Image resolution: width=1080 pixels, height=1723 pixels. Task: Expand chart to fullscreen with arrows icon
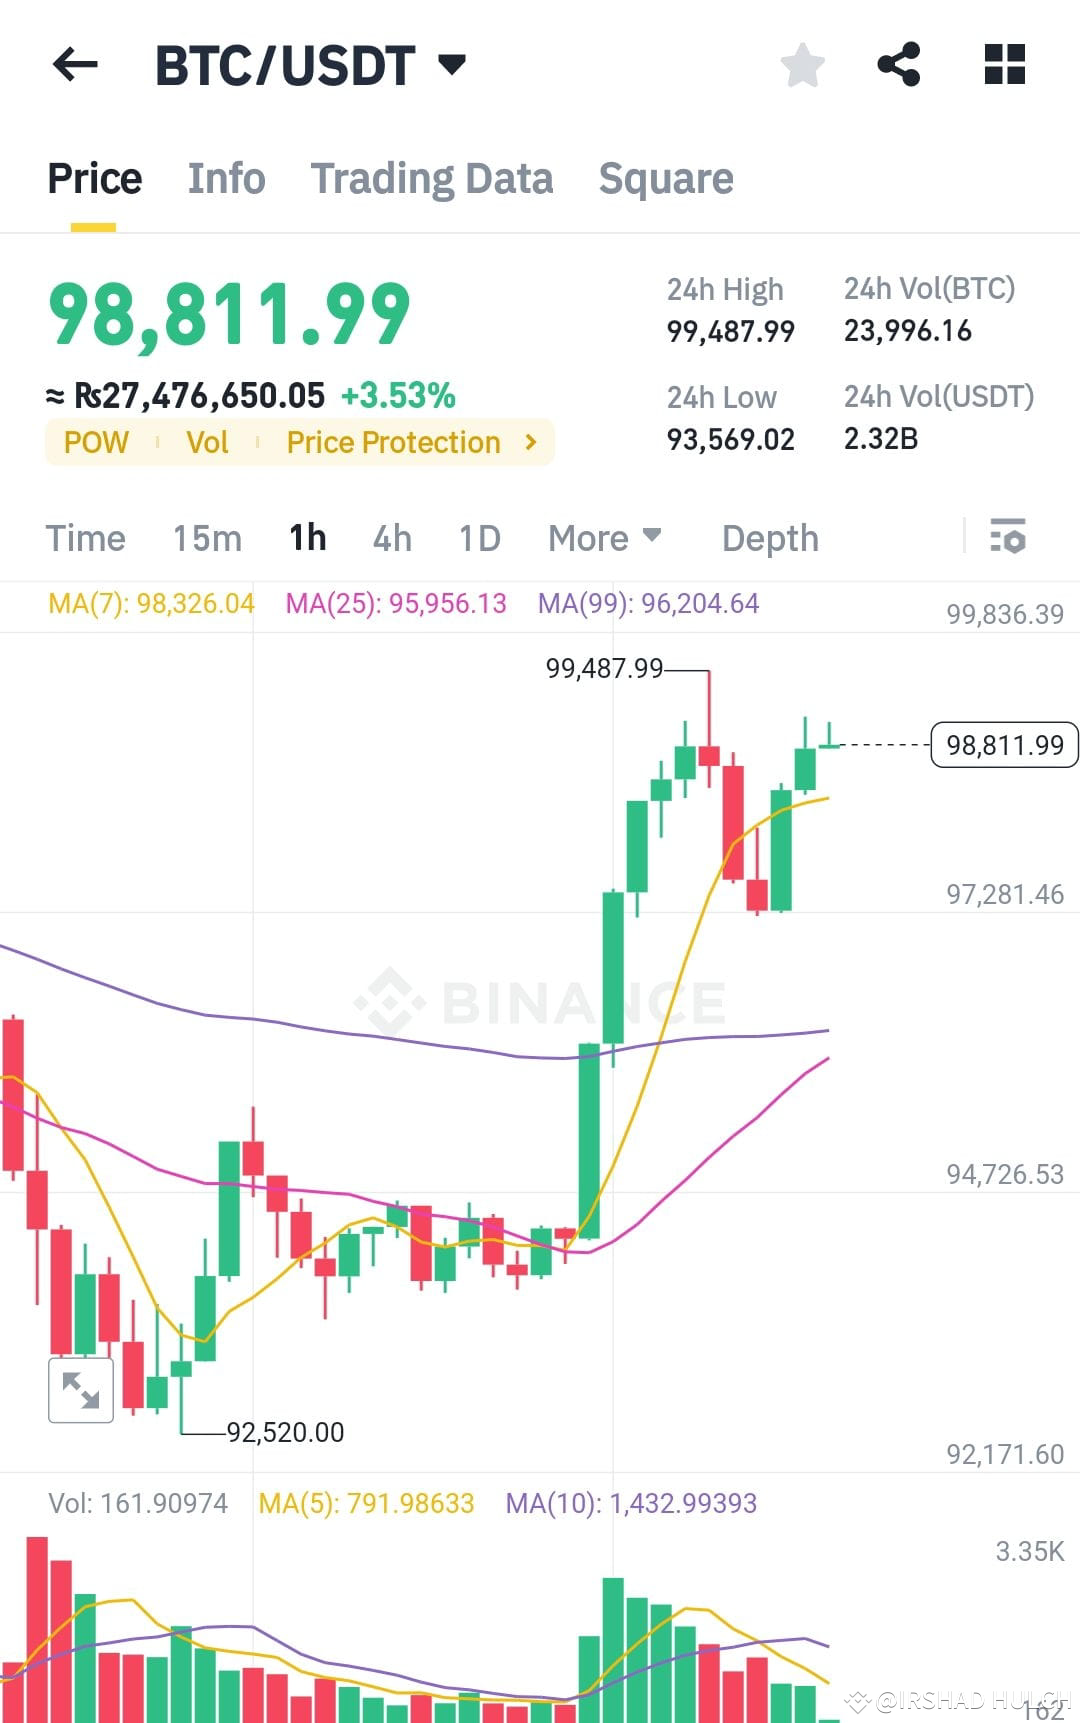pos(80,1389)
